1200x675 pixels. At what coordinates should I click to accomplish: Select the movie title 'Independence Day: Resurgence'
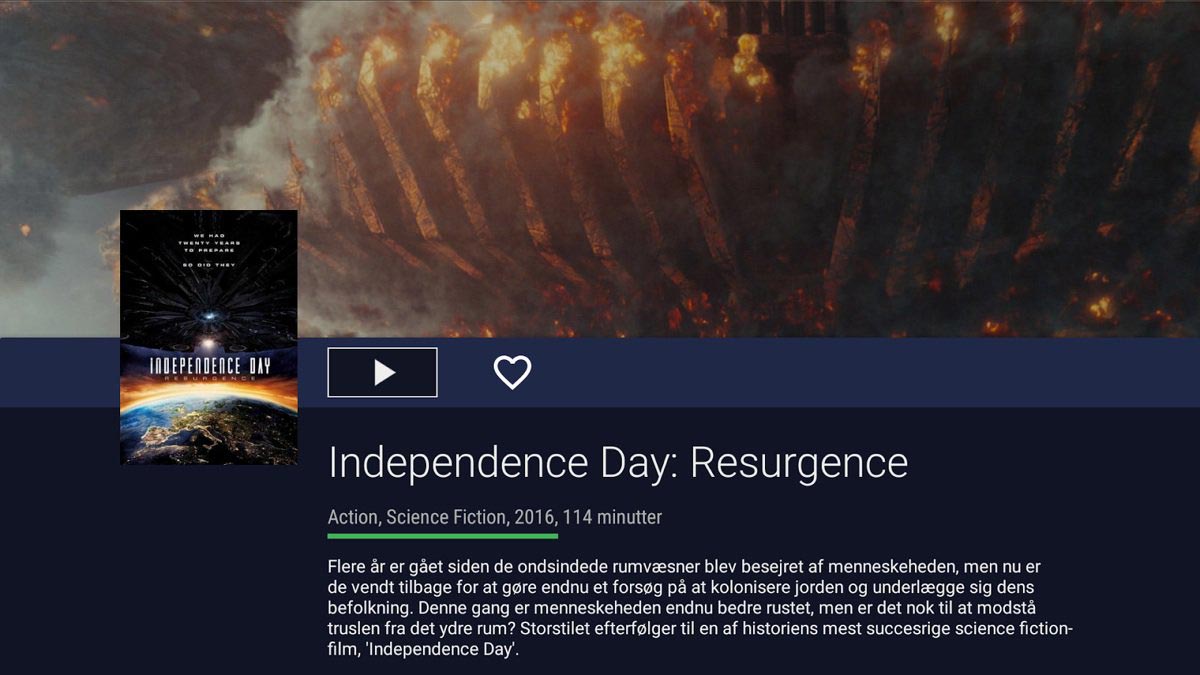618,463
